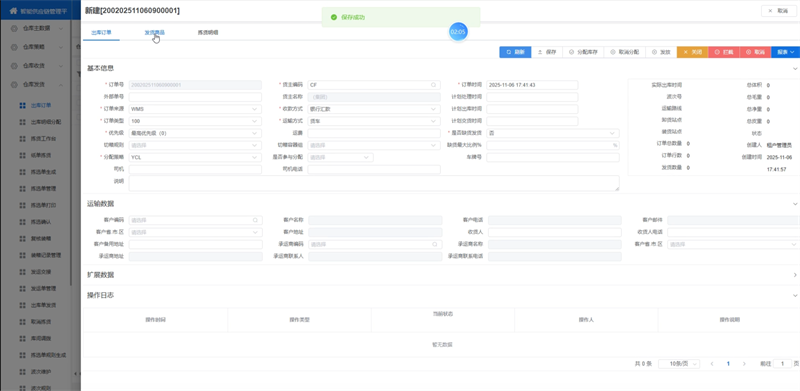The width and height of the screenshot is (800, 391).
Task: Open the 优先级 dropdown
Action: point(195,133)
